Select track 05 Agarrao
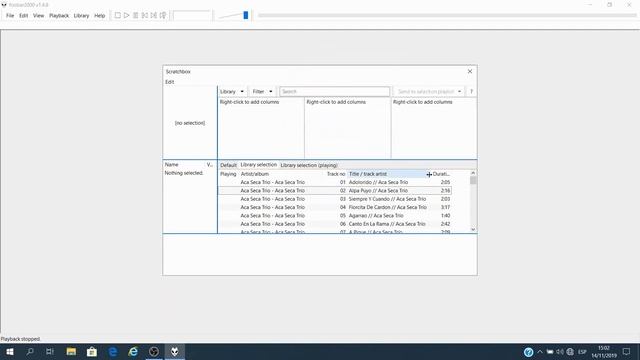Image resolution: width=640 pixels, height=360 pixels. pos(335,216)
